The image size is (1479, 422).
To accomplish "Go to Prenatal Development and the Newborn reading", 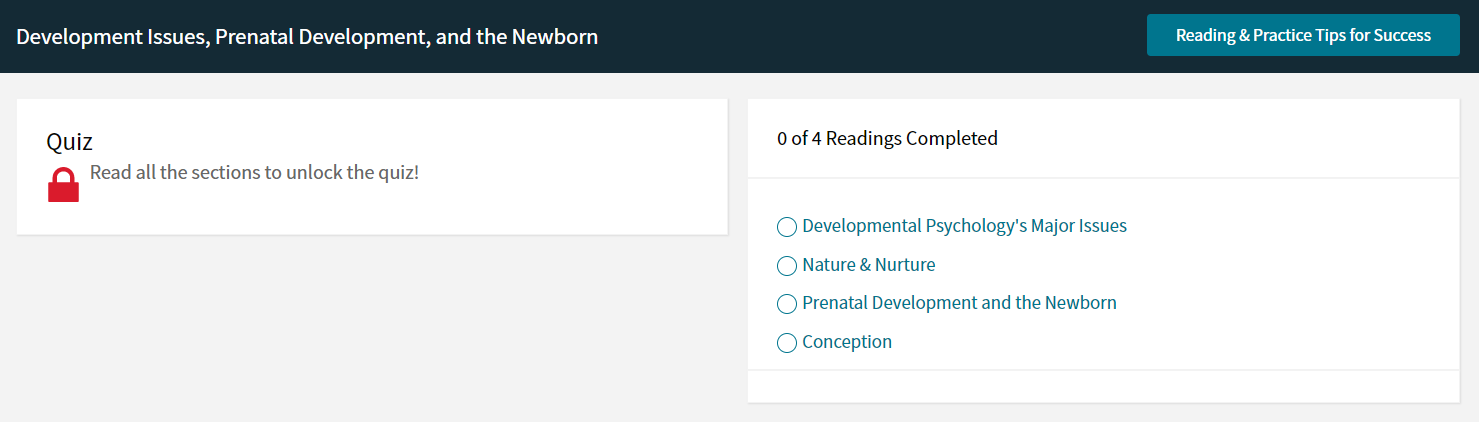I will click(959, 303).
